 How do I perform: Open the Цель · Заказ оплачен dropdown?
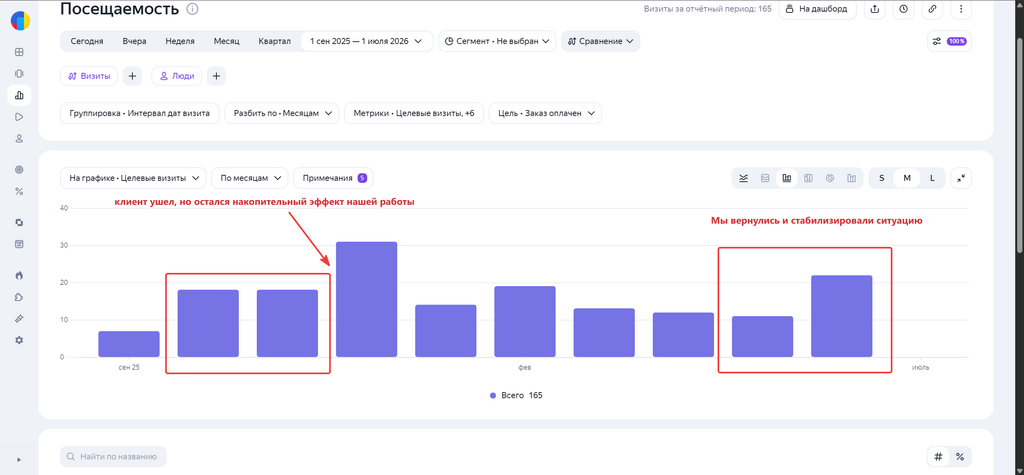pos(545,113)
